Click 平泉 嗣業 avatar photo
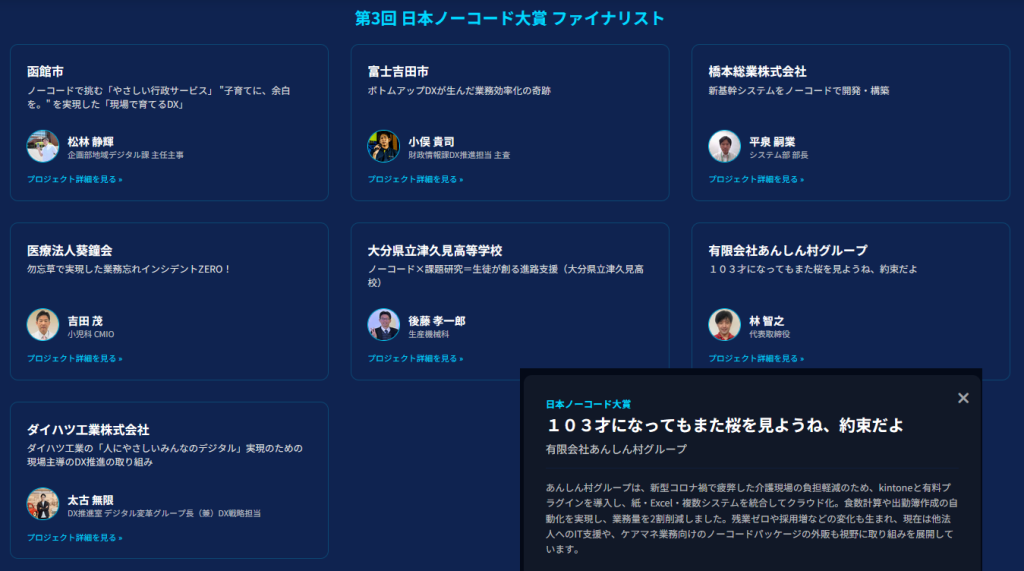Viewport: 1024px width, 571px height. coord(724,146)
